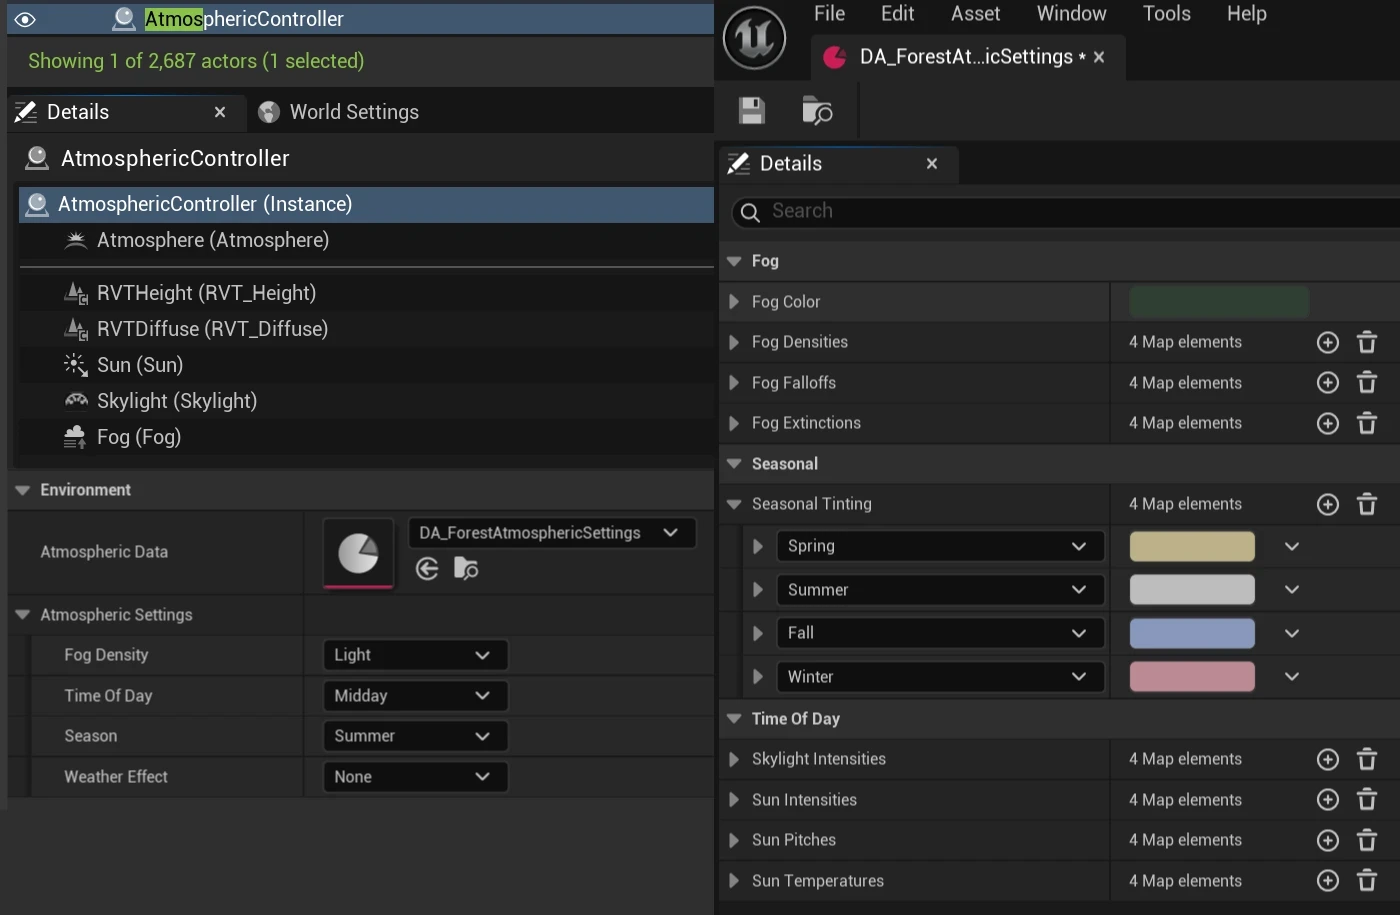Click the Unreal Engine logo
The height and width of the screenshot is (915, 1400).
[x=755, y=38]
